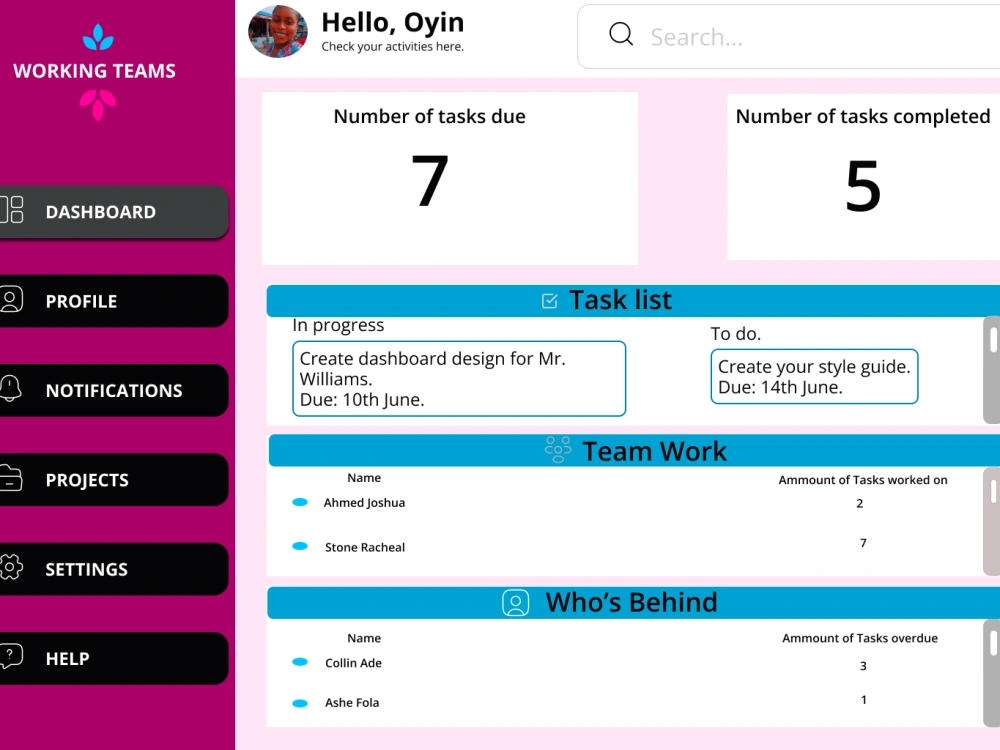The height and width of the screenshot is (750, 1000).
Task: Click into the Search field
Action: [788, 36]
